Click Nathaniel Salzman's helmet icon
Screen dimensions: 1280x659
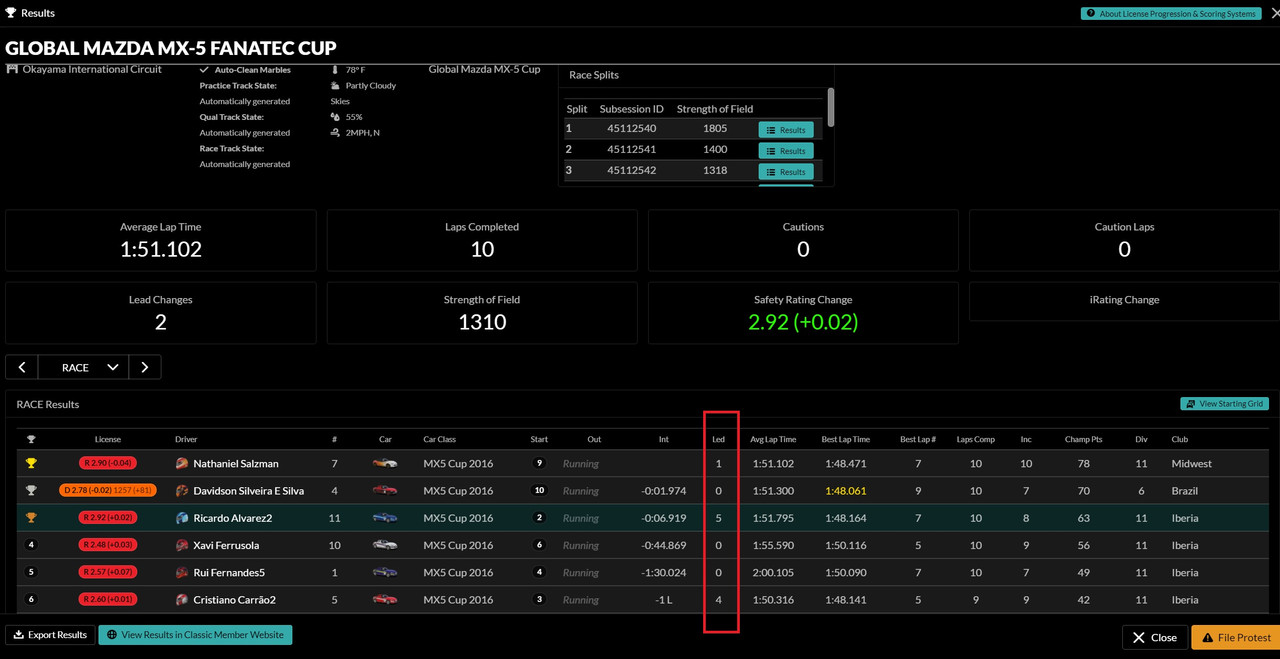coord(182,464)
